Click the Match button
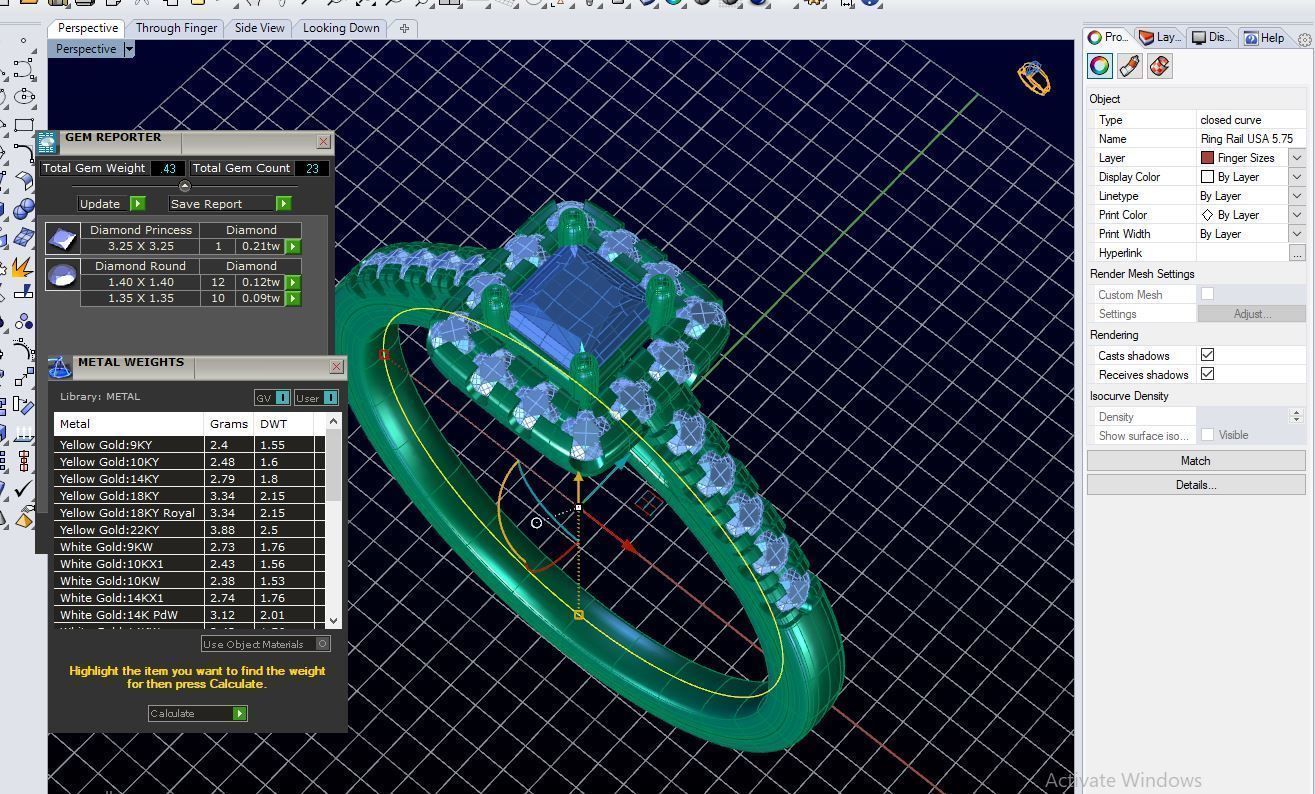The height and width of the screenshot is (794, 1315). tap(1196, 461)
